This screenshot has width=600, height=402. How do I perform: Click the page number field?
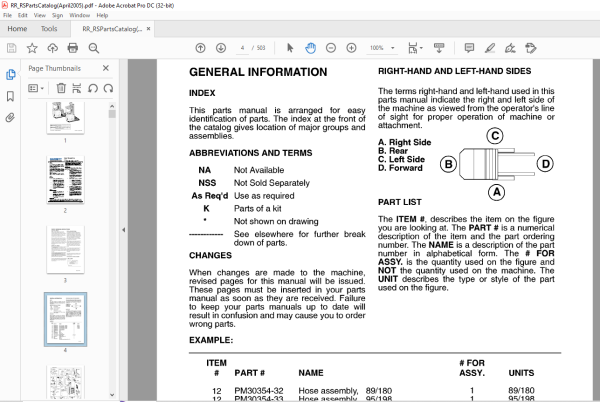point(242,48)
